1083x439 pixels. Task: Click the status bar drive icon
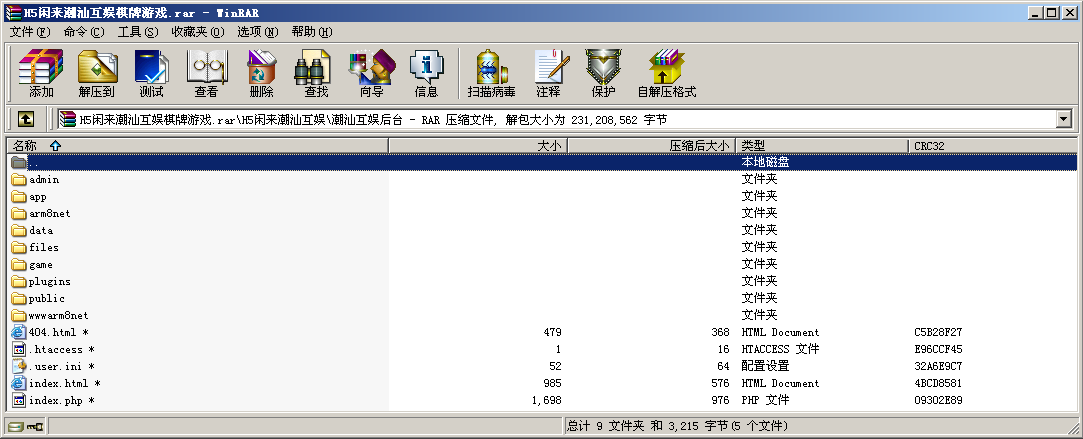[16, 427]
